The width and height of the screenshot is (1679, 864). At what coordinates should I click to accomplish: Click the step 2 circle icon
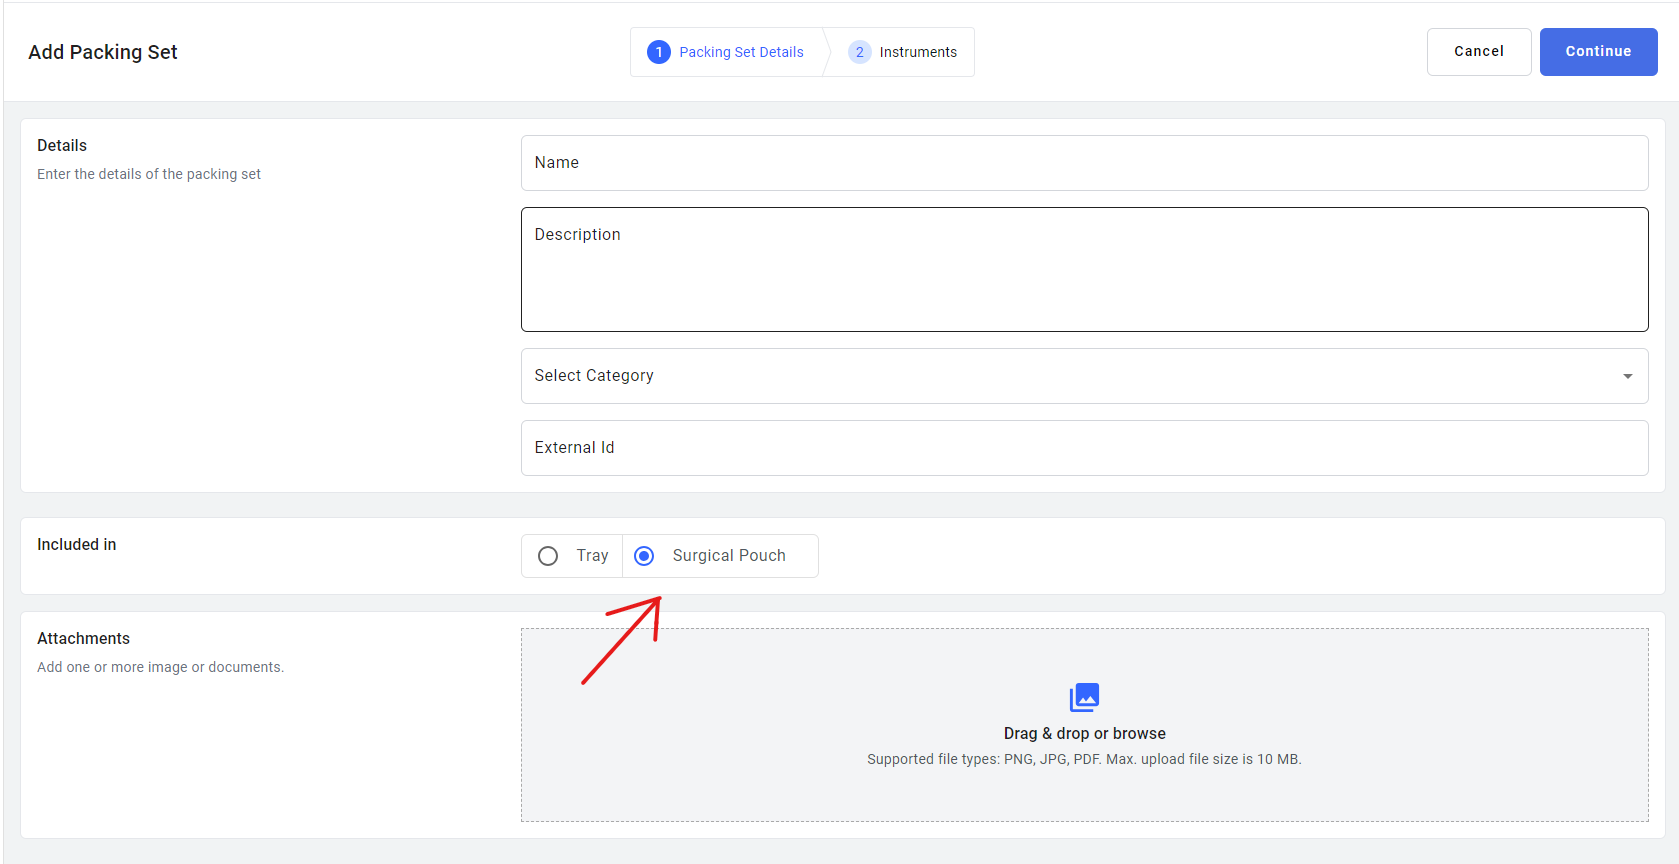(860, 52)
